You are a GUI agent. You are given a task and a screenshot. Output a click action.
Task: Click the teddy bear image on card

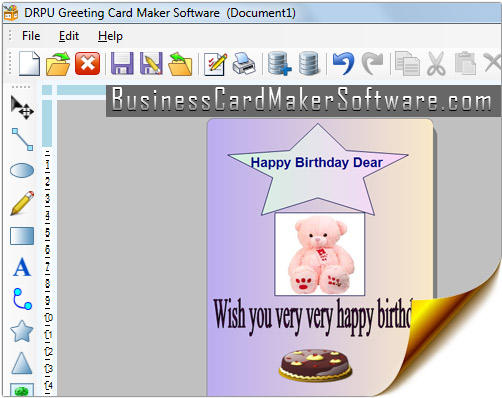(x=320, y=254)
